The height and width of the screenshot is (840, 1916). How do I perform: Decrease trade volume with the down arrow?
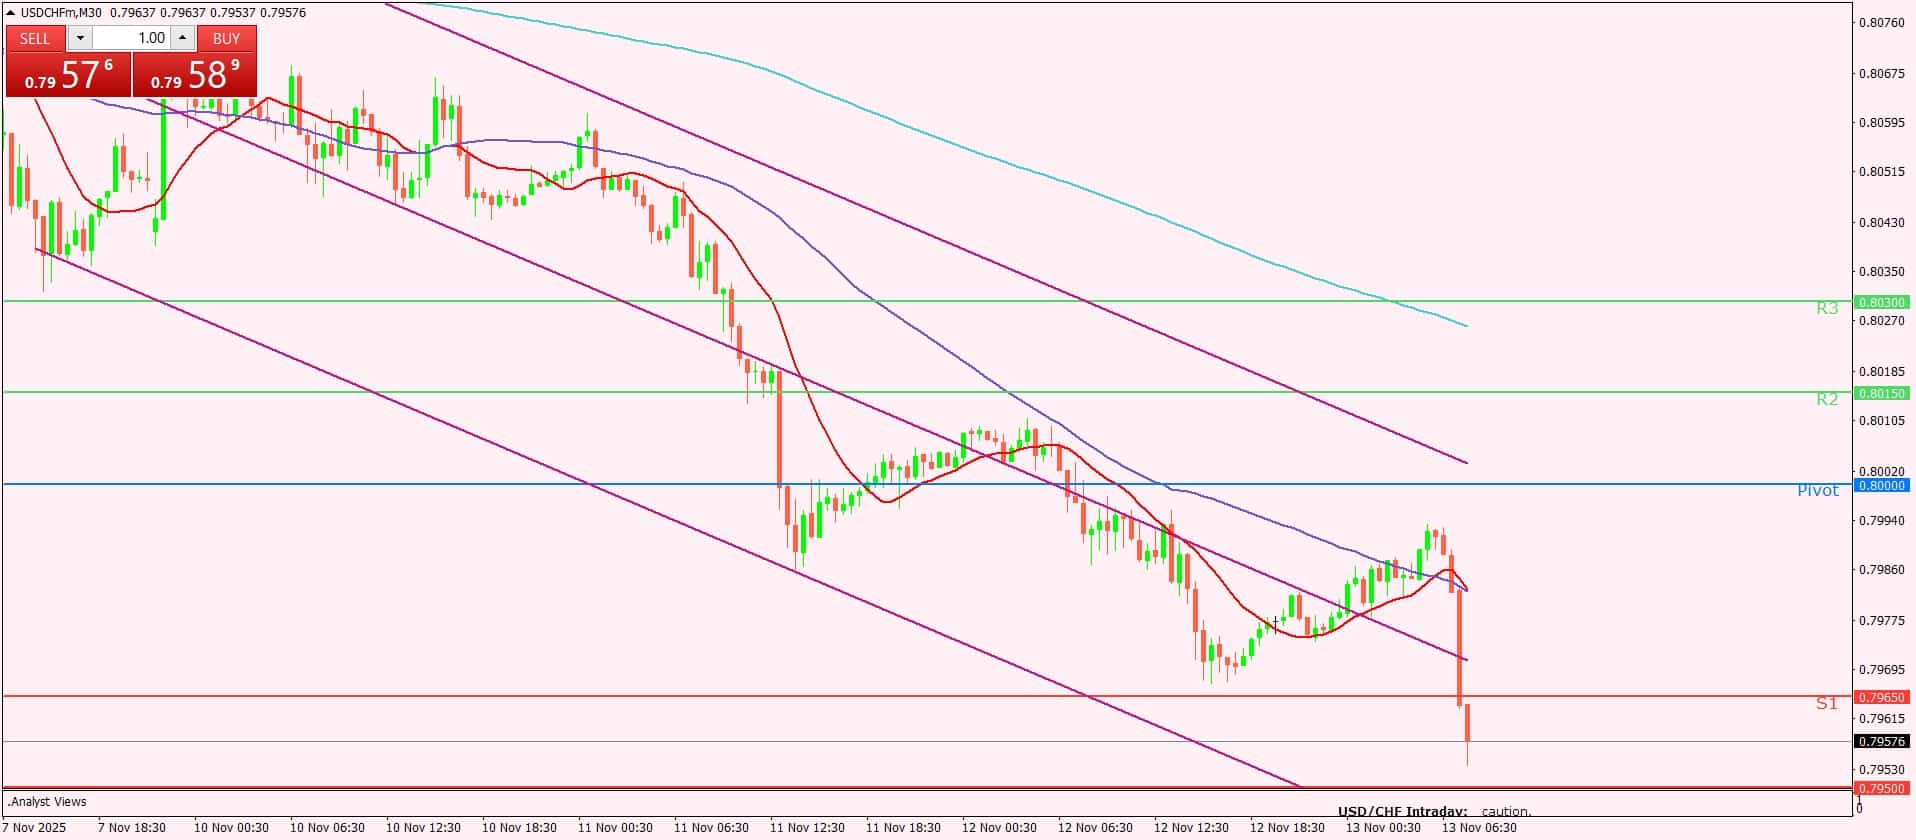point(80,38)
